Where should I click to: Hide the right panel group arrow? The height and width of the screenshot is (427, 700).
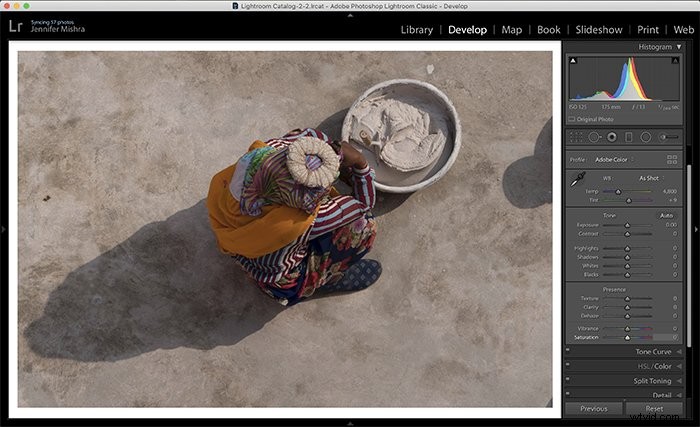(x=696, y=229)
